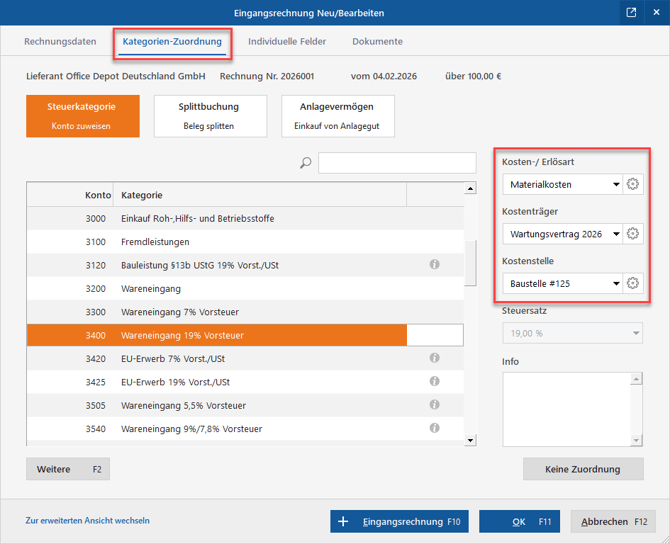Show info icon for EU-Erwerb 19% row

[x=435, y=381]
